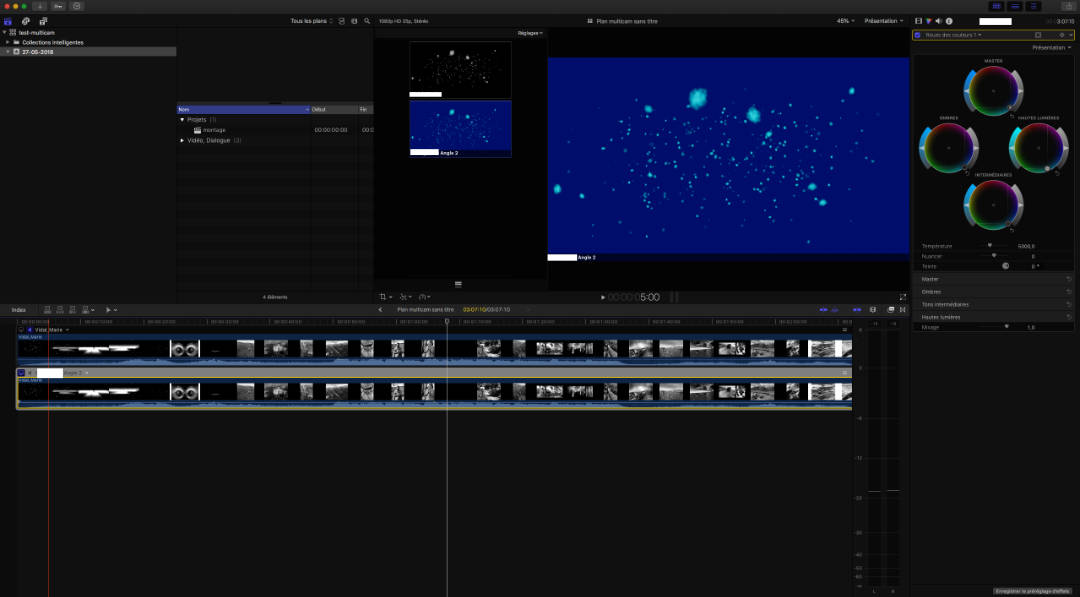This screenshot has width=1080, height=597.
Task: Click the Background Tasks toolbar button
Action: pos(76,6)
